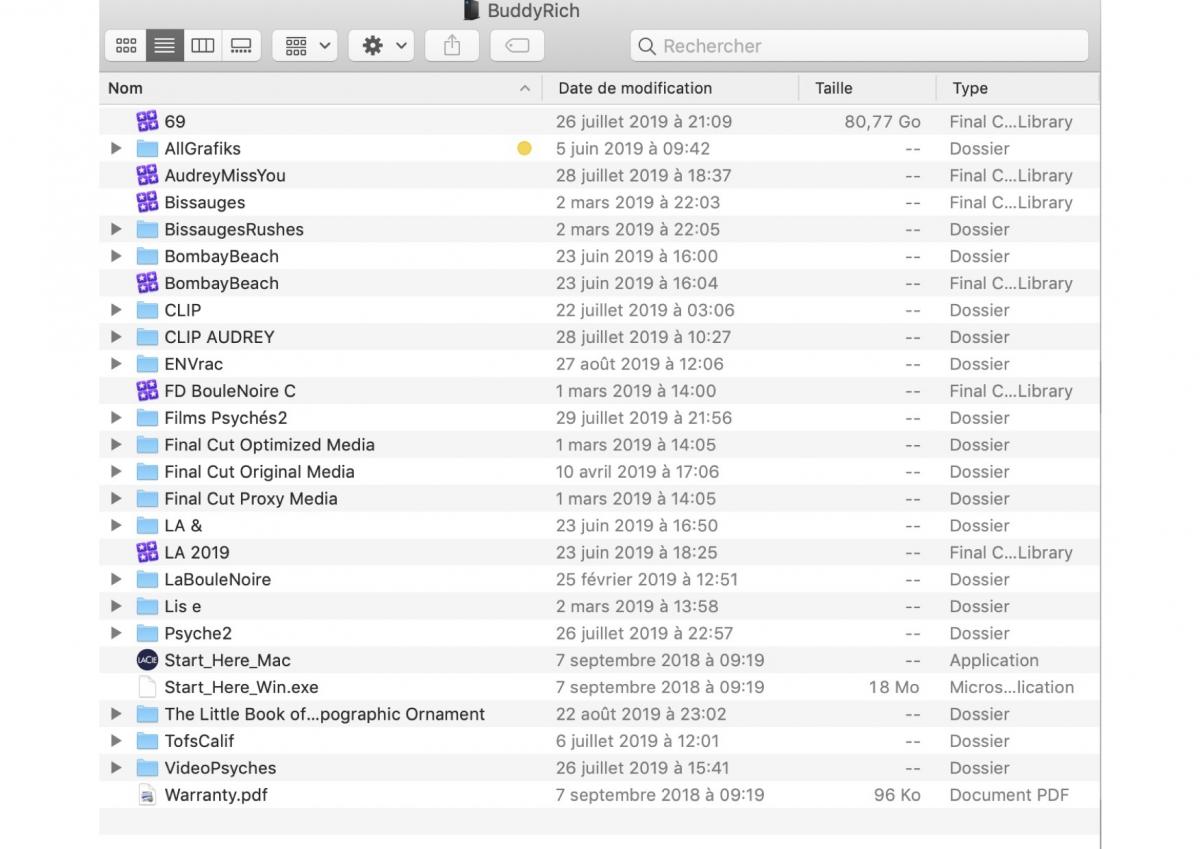The width and height of the screenshot is (1200, 849).
Task: Select the 'Final Cut Optimized Media' name
Action: tap(270, 445)
